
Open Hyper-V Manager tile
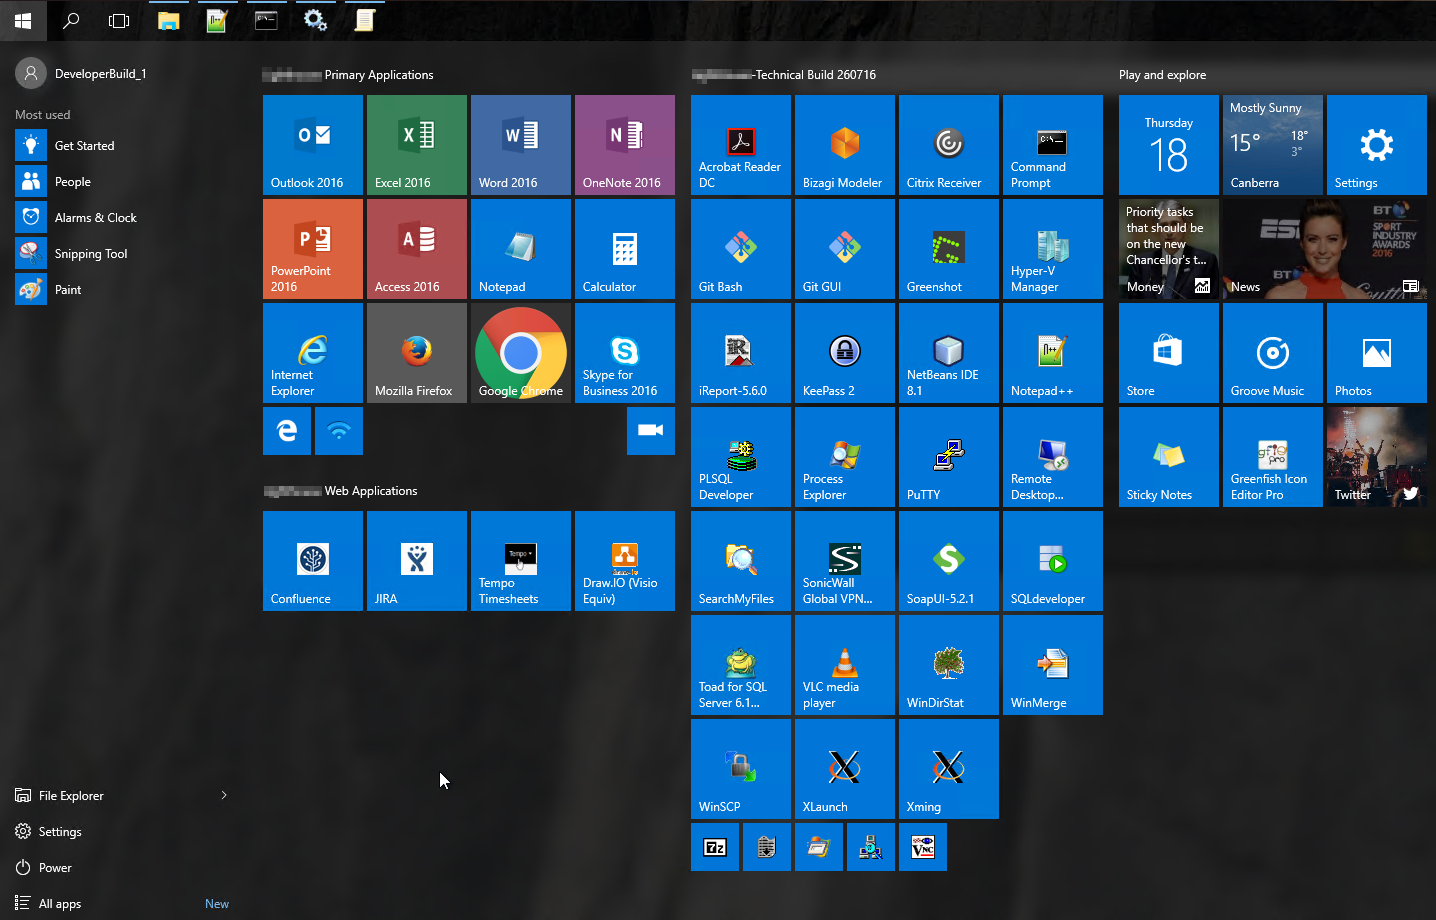[1053, 249]
